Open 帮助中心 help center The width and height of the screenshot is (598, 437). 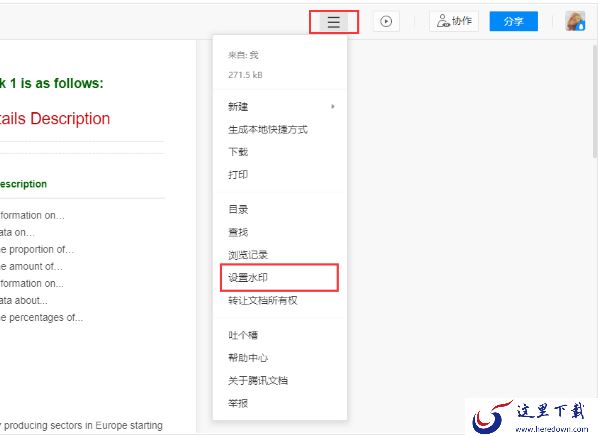click(248, 358)
